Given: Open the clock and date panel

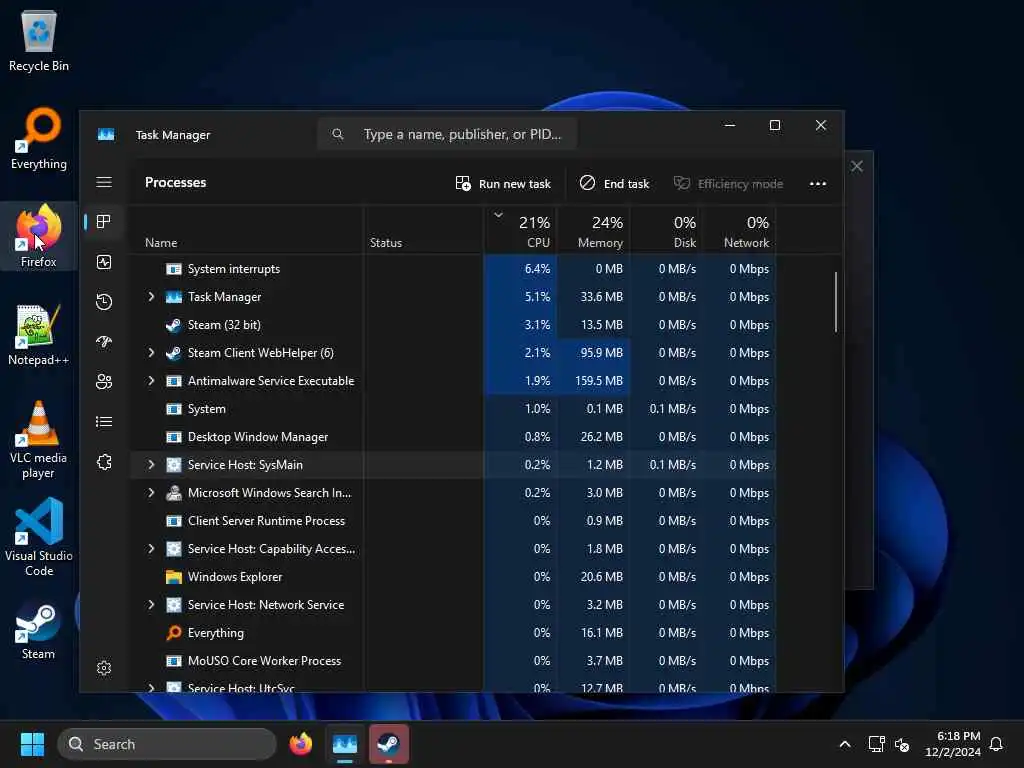Looking at the screenshot, I should point(953,744).
